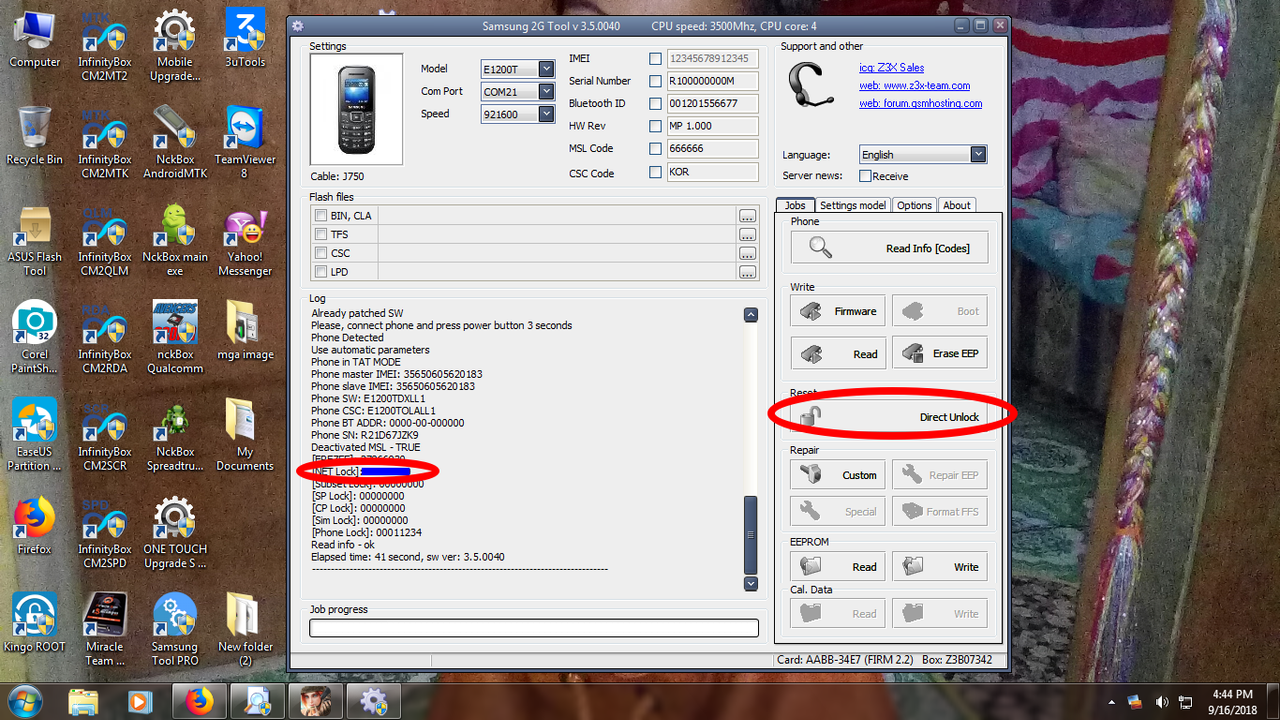Viewport: 1280px width, 720px height.
Task: Click Read Info [Codes] button
Action: (889, 248)
